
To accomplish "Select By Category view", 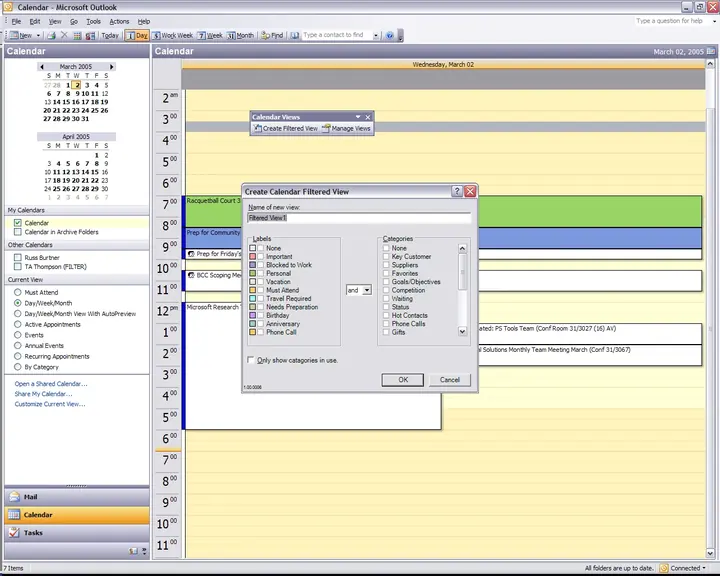I will (17, 367).
